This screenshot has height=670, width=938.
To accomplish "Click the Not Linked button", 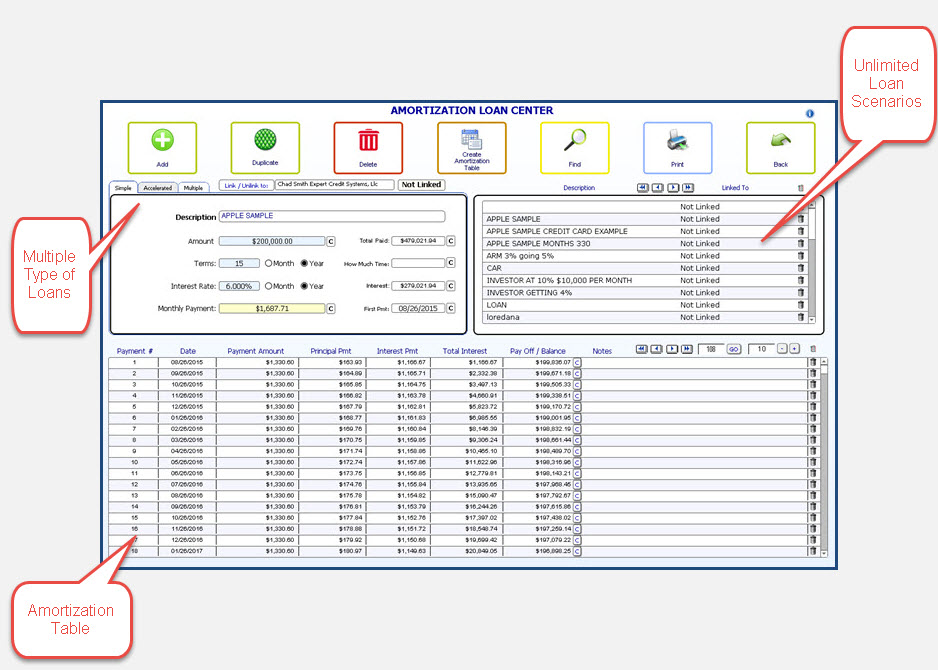I will tap(421, 185).
